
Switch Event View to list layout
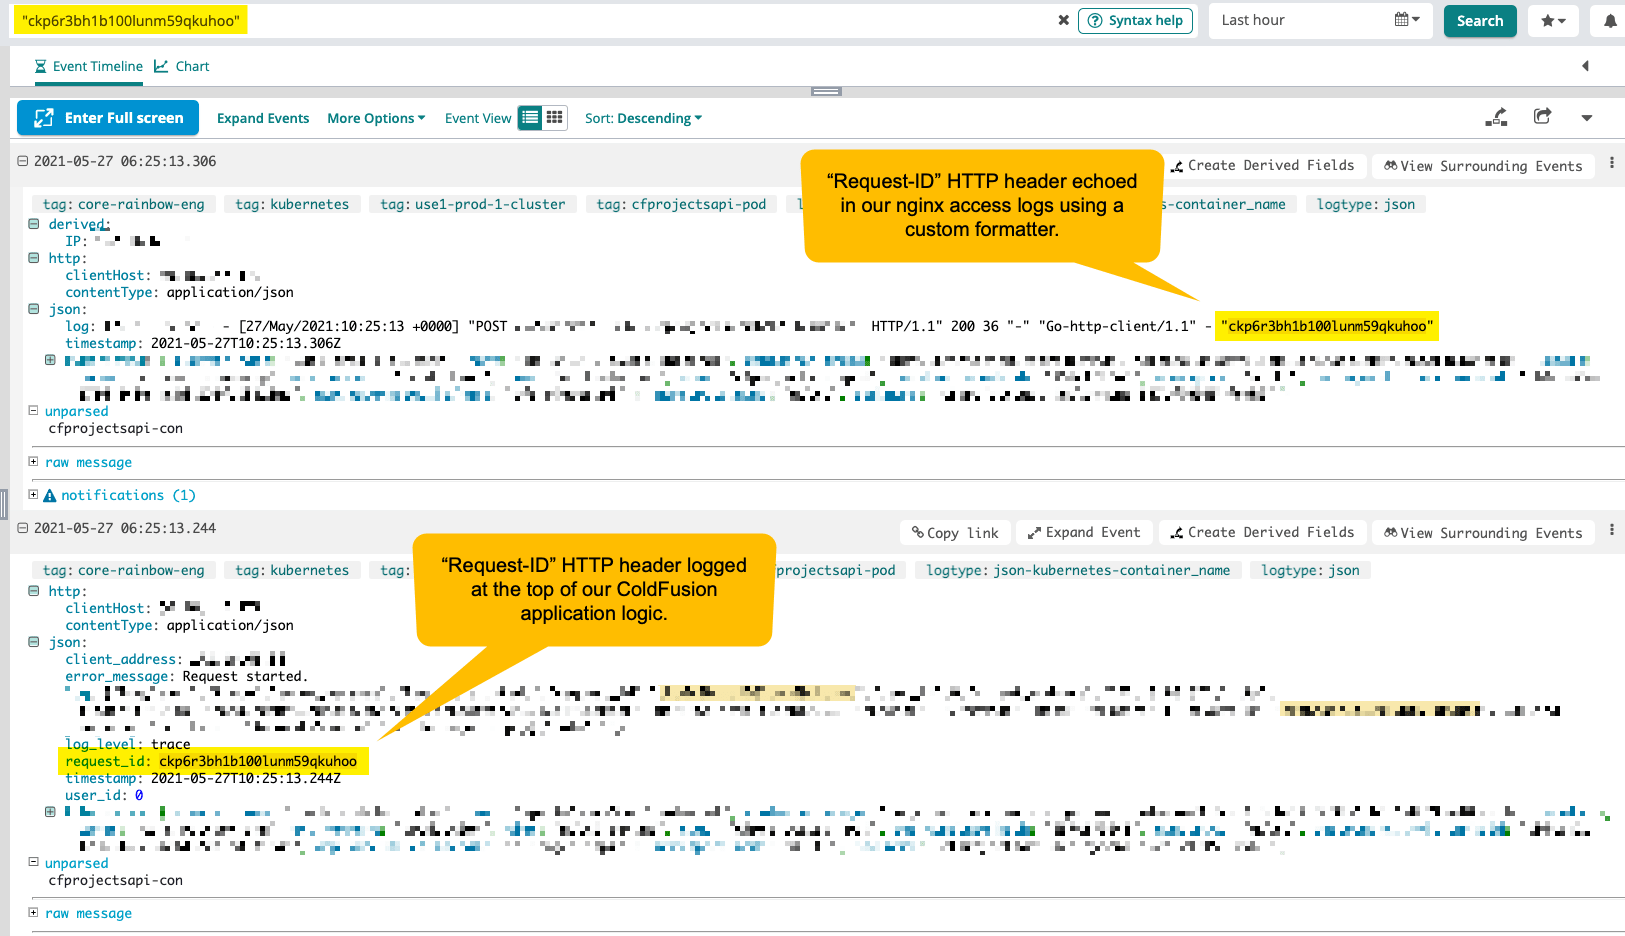tap(531, 117)
